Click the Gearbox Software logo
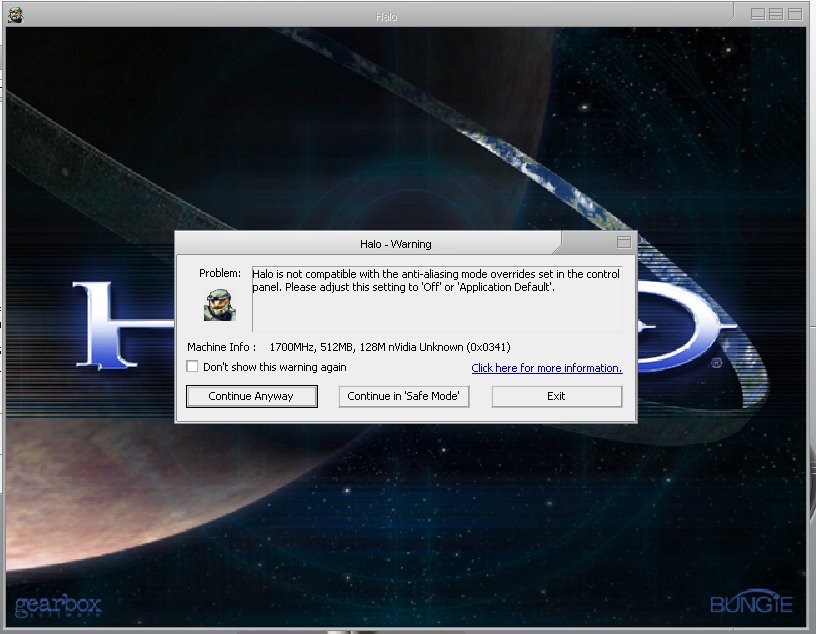Viewport: 816px width, 634px height. tap(58, 605)
